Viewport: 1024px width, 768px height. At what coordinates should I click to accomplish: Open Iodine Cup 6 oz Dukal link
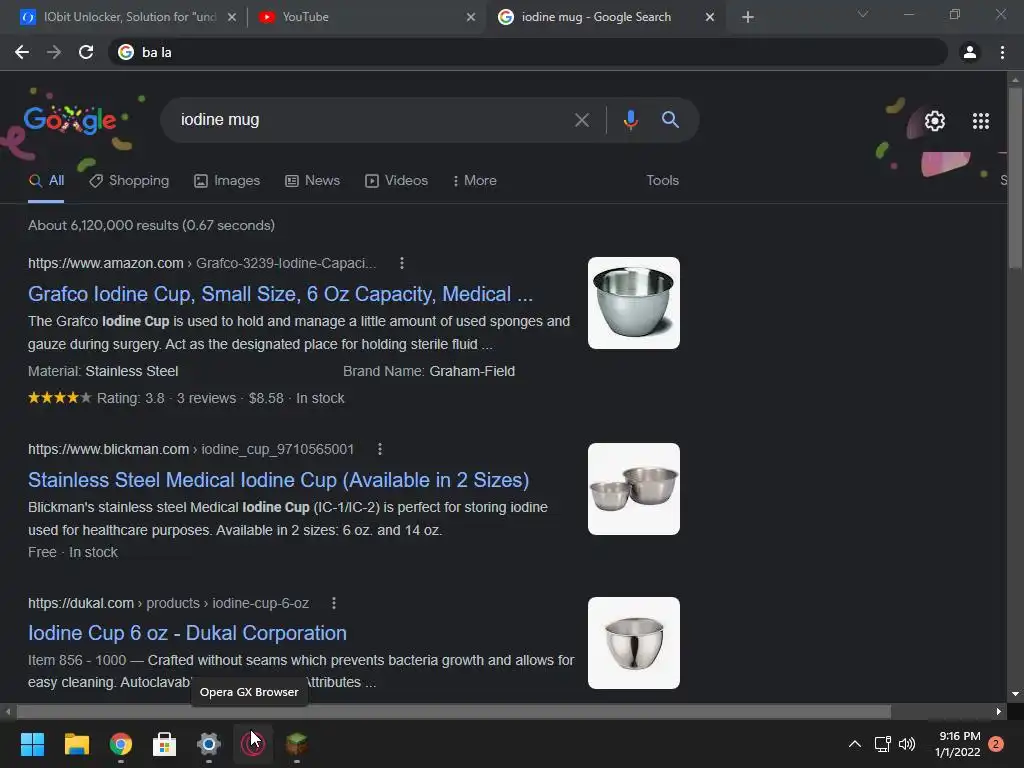(x=187, y=633)
